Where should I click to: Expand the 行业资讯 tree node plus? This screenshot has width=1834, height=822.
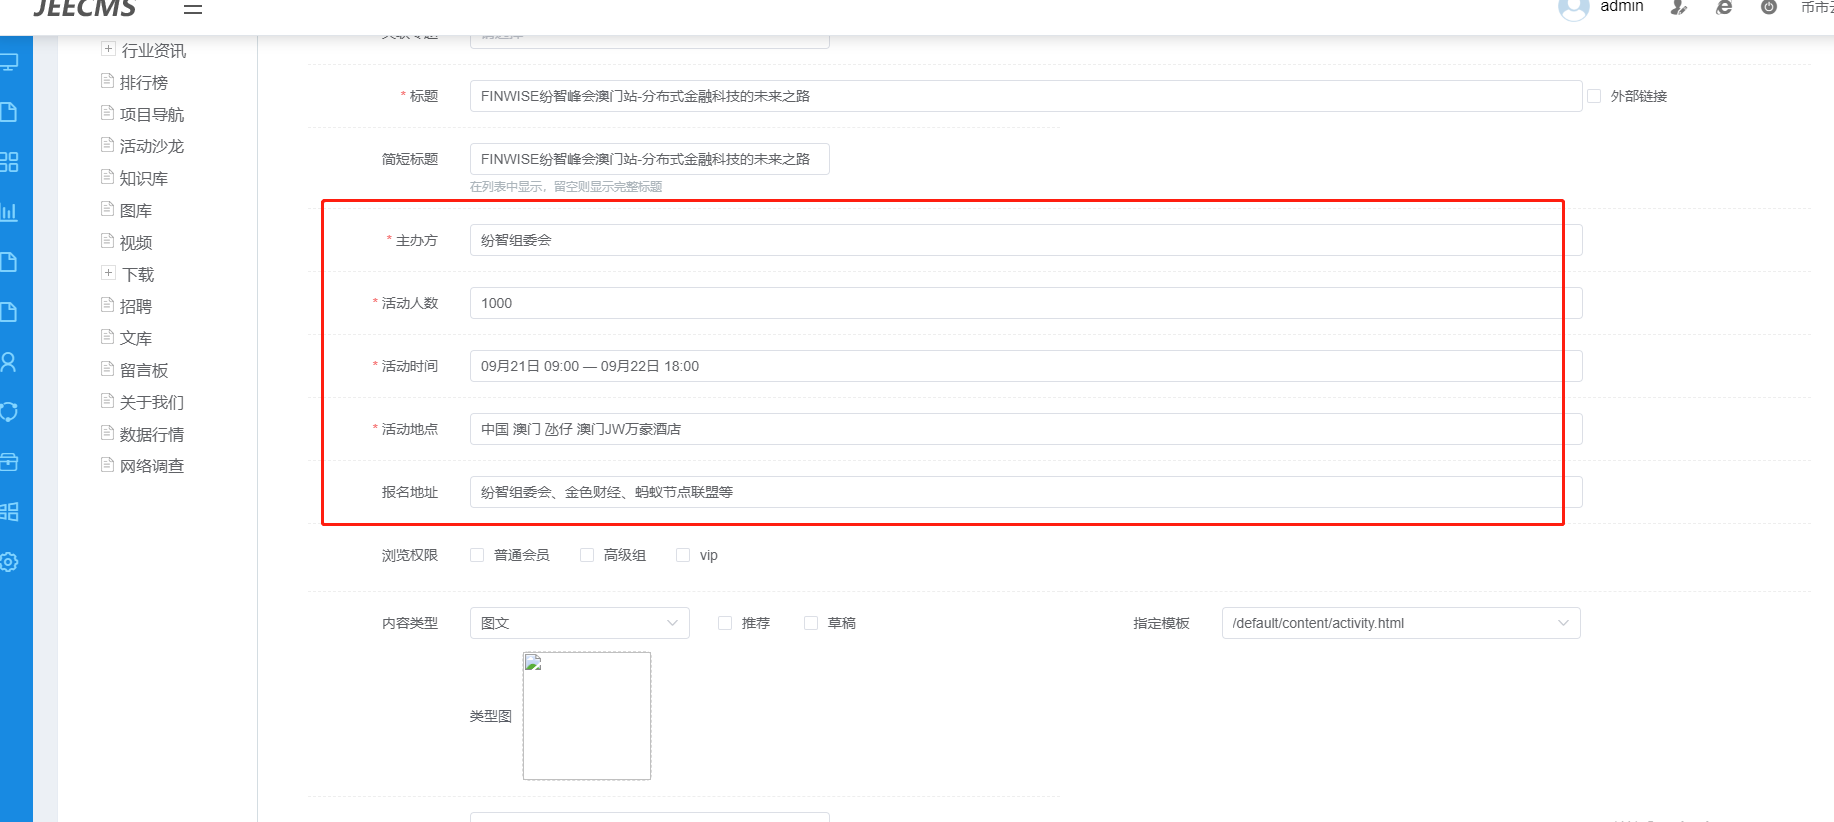(108, 49)
